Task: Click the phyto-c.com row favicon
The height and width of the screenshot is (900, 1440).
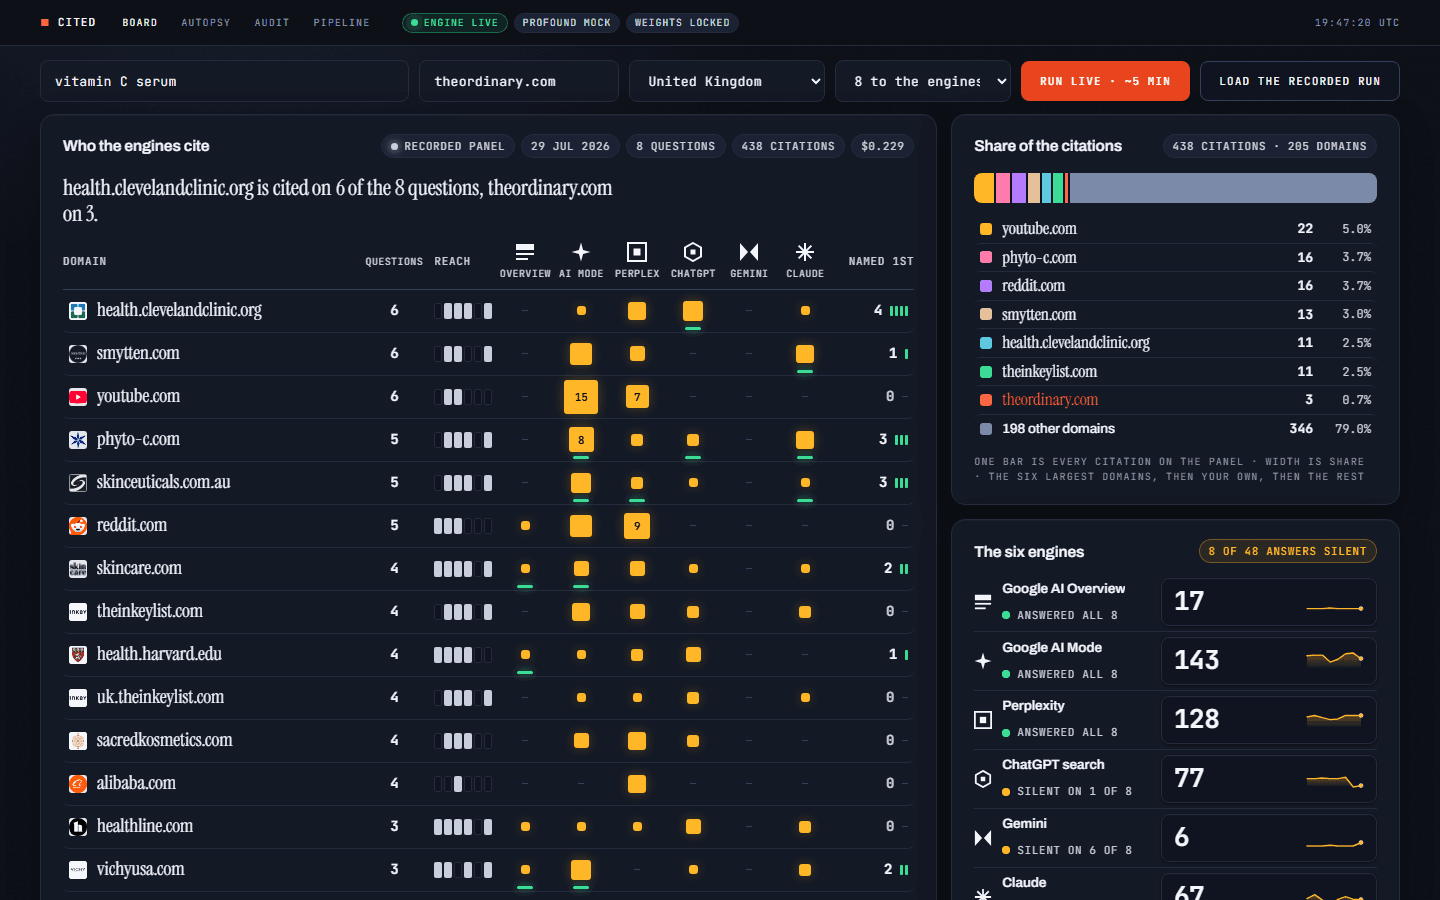Action: [78, 440]
